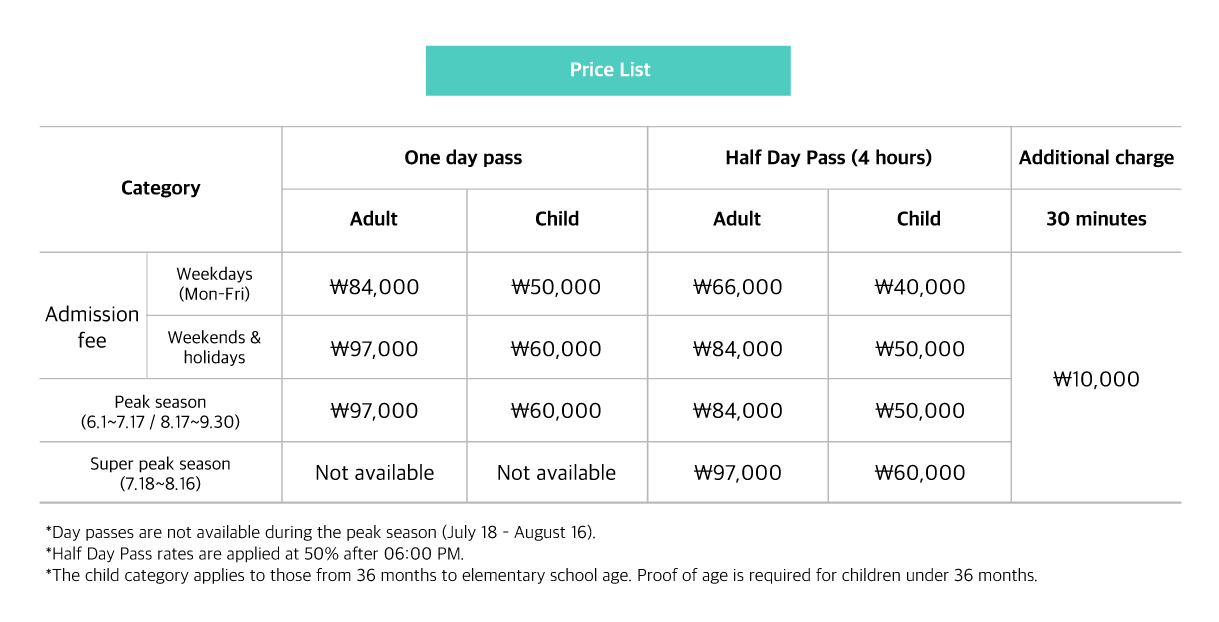The width and height of the screenshot is (1219, 622).
Task: Select the Additional charge header
Action: (1096, 158)
